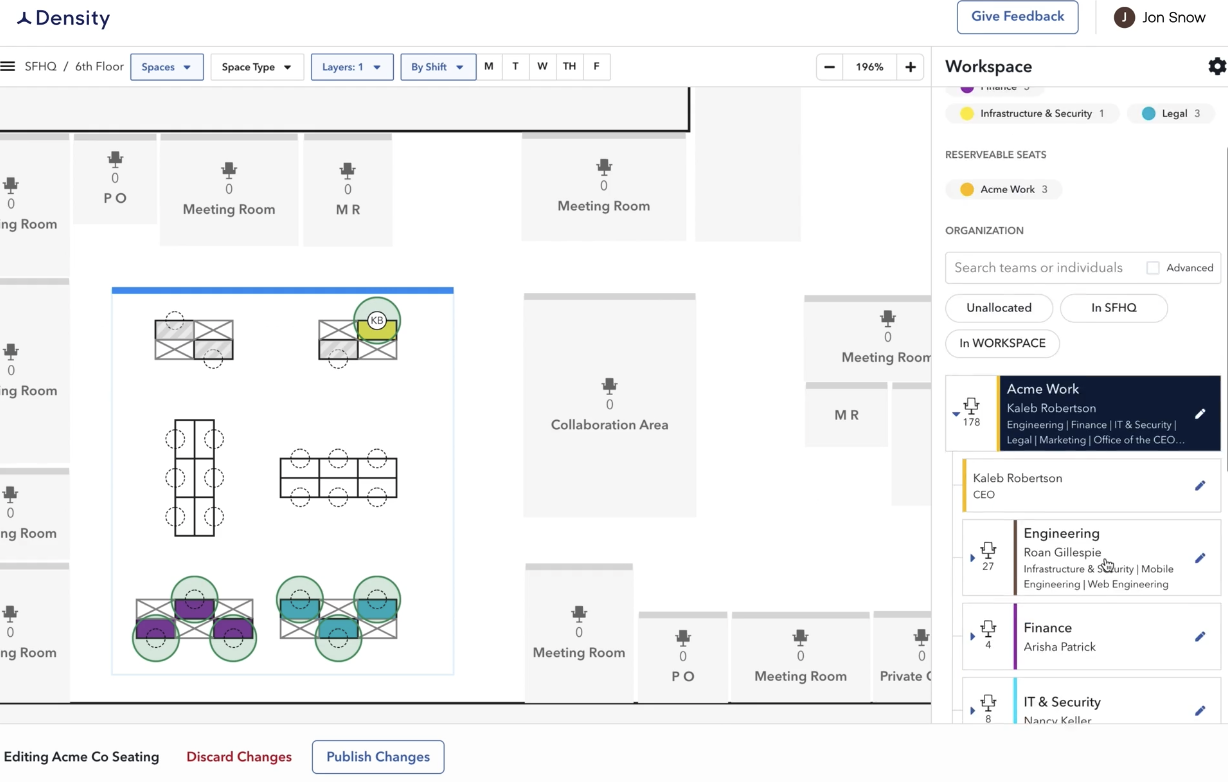
Task: Click Collaboration Area chair icon
Action: point(609,386)
